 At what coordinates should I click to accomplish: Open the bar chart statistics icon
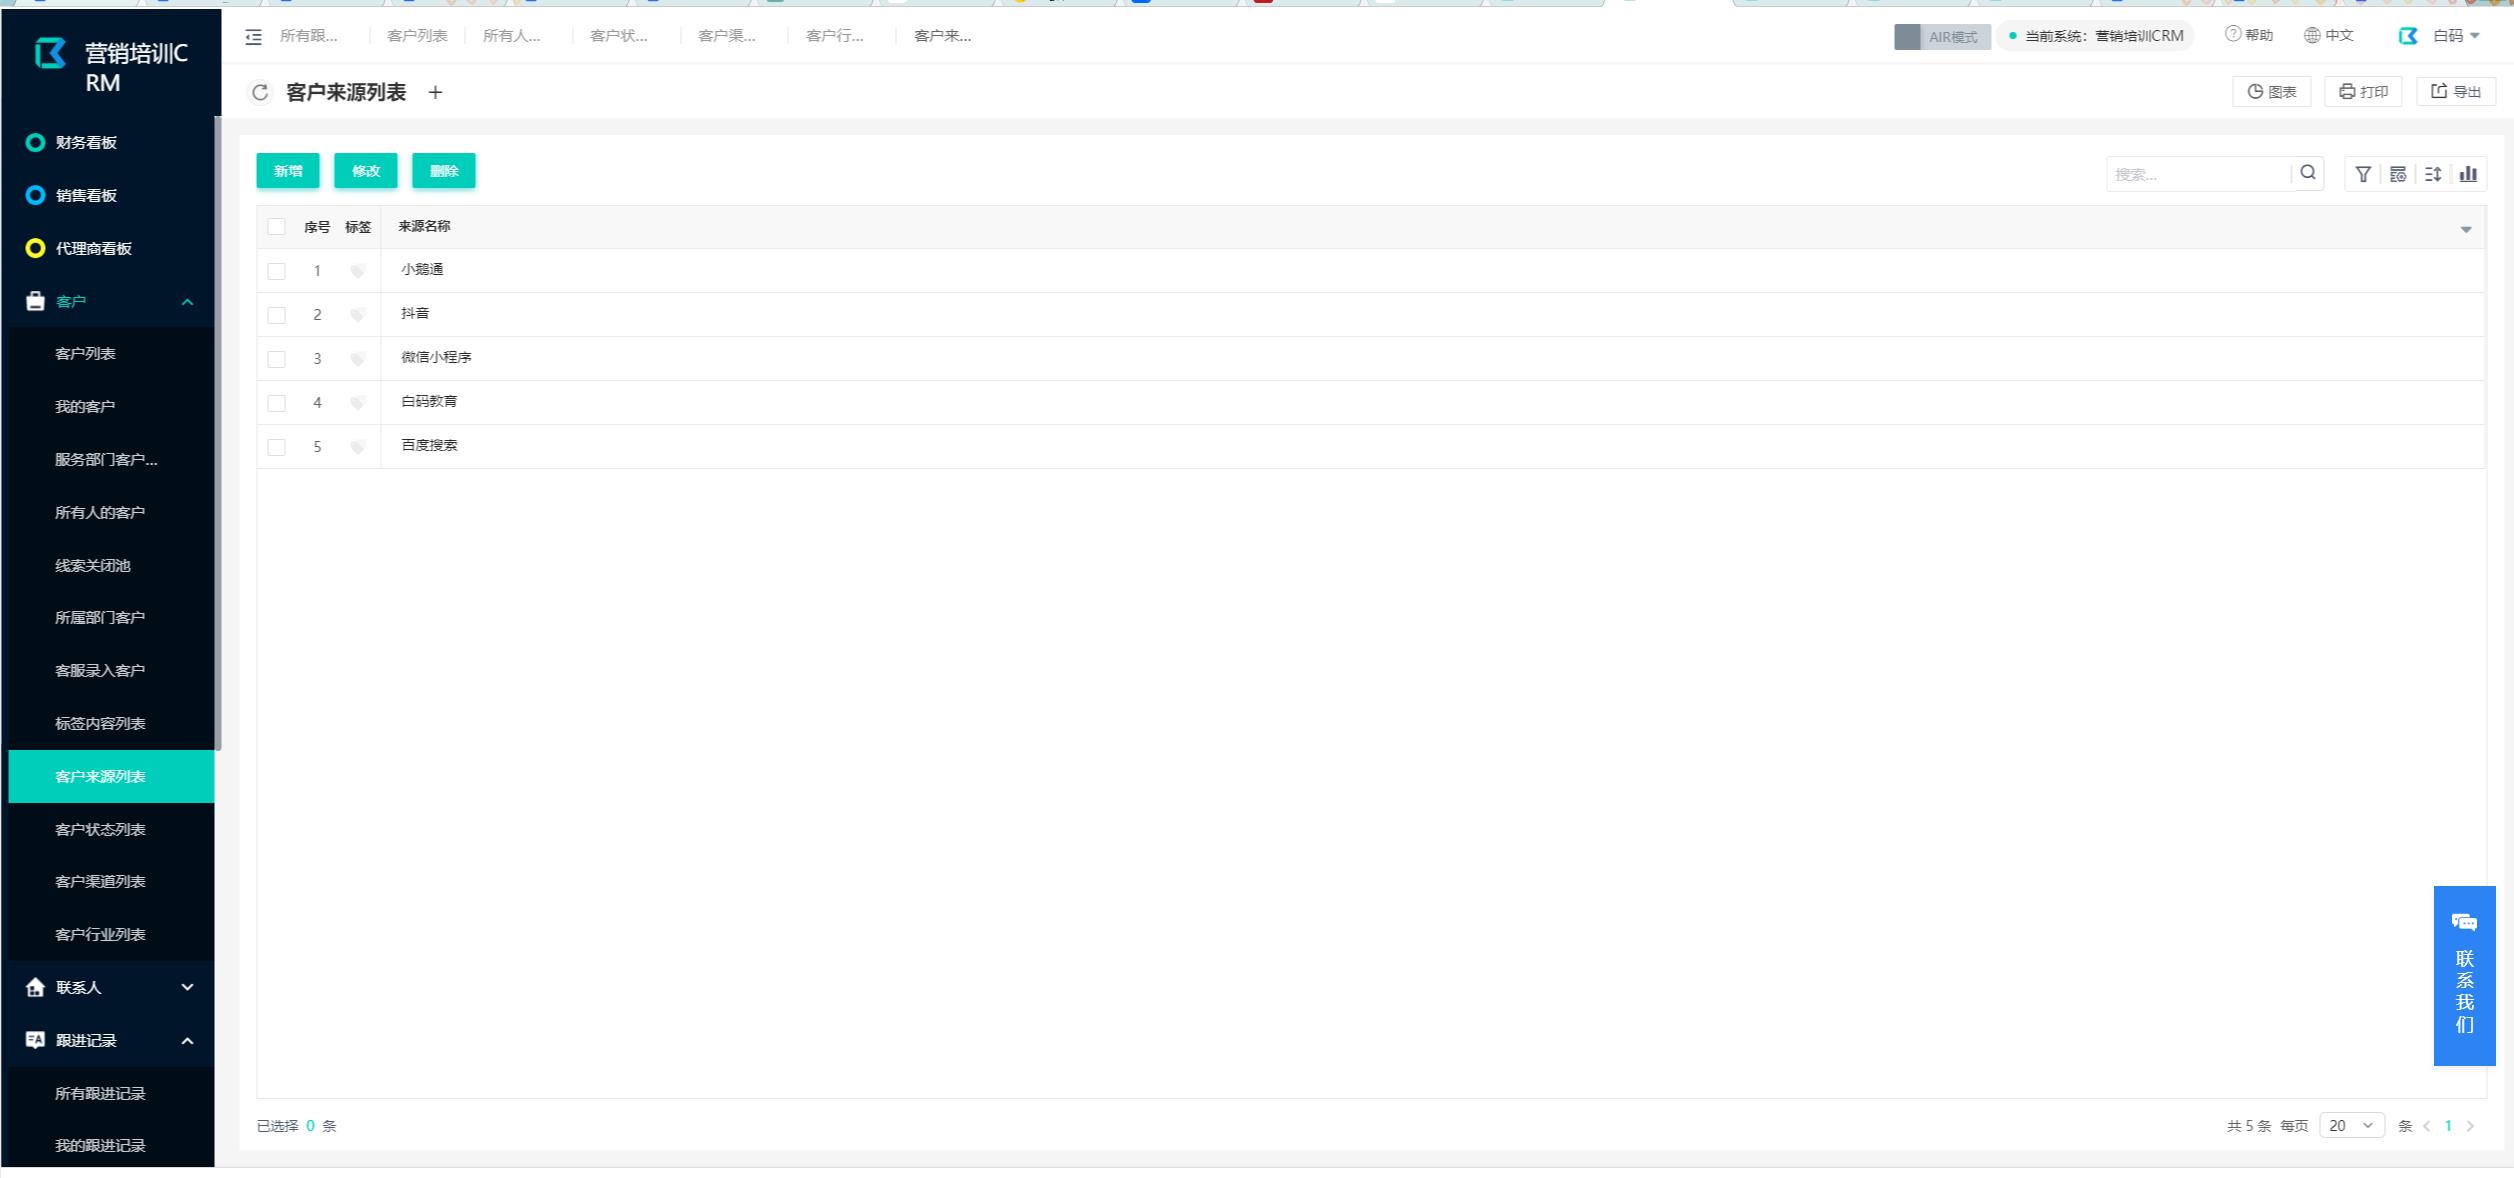tap(2467, 174)
